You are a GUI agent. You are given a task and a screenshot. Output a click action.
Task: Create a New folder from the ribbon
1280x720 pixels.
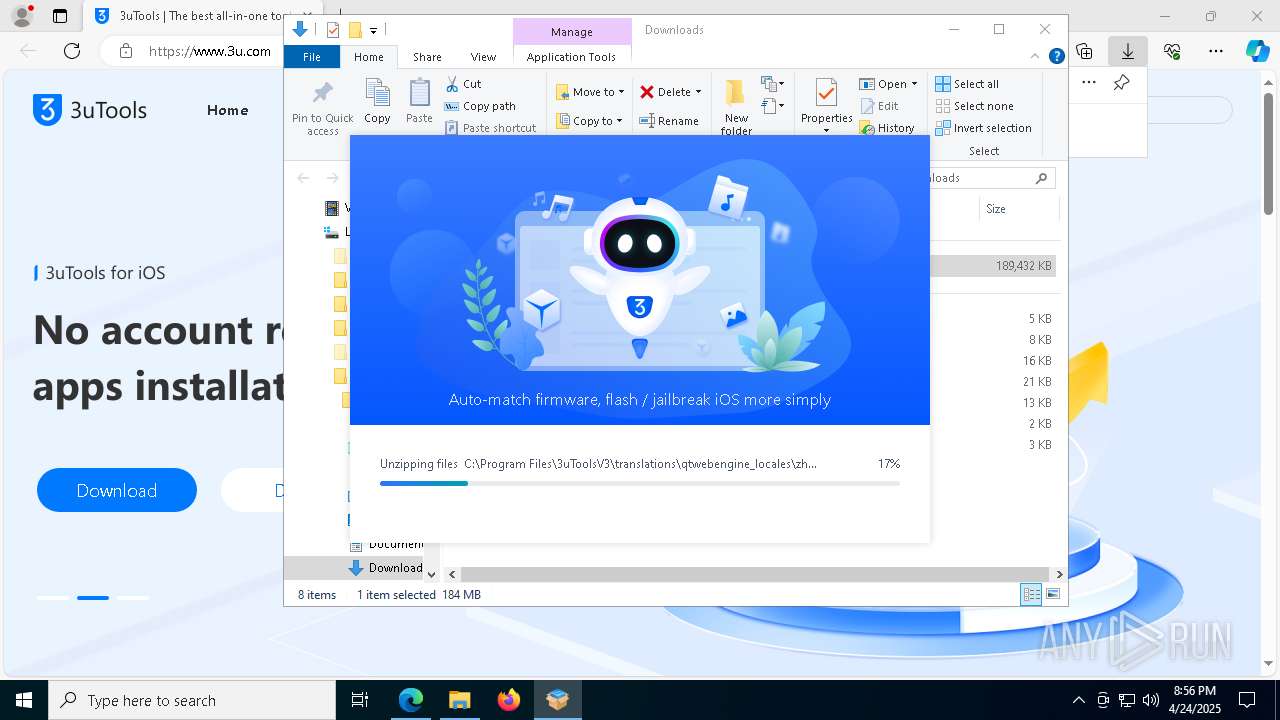tap(736, 107)
